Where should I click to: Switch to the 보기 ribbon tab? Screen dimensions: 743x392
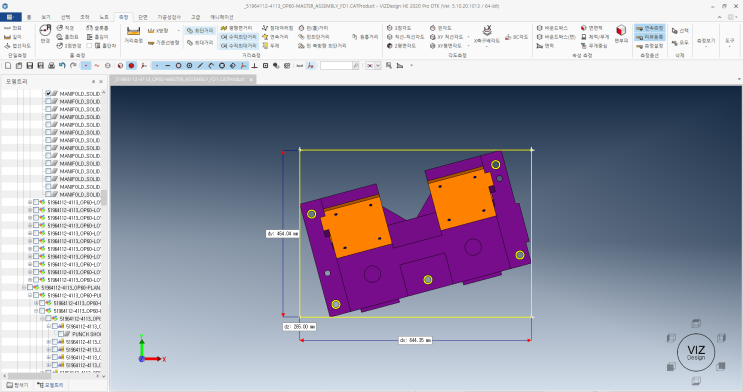pos(45,17)
